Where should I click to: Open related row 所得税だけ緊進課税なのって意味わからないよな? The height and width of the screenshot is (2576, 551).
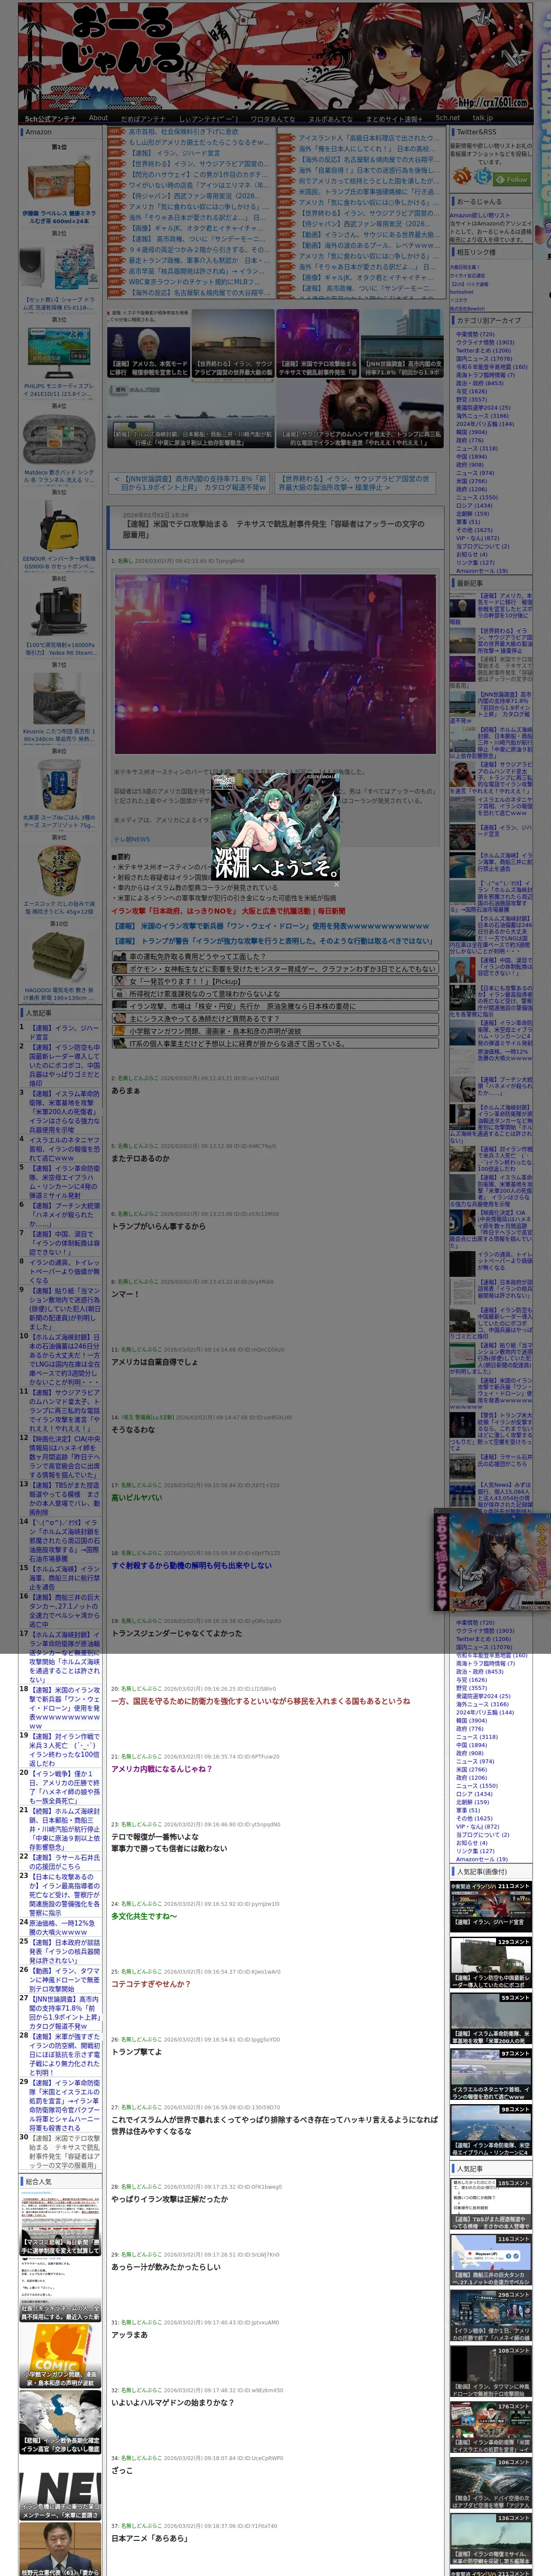(x=275, y=994)
